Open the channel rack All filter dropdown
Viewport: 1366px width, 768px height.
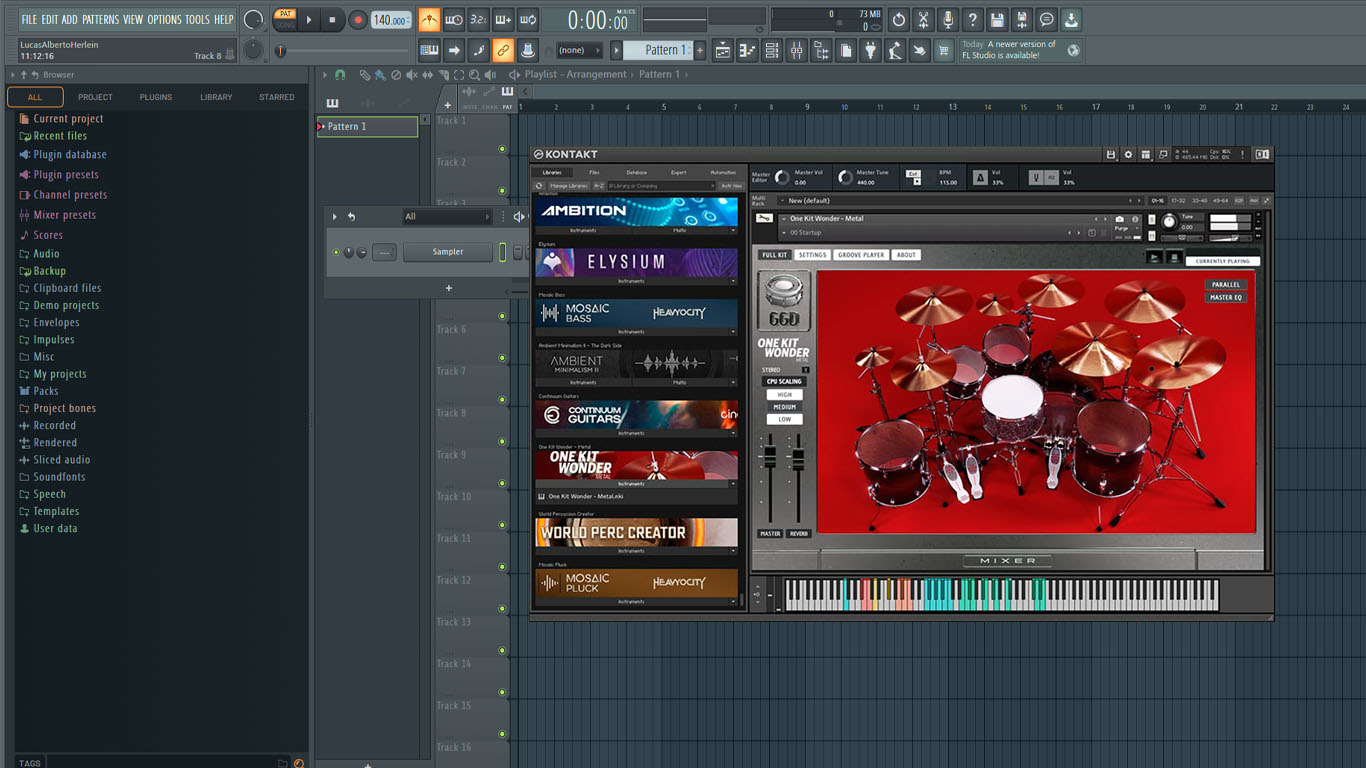[447, 216]
